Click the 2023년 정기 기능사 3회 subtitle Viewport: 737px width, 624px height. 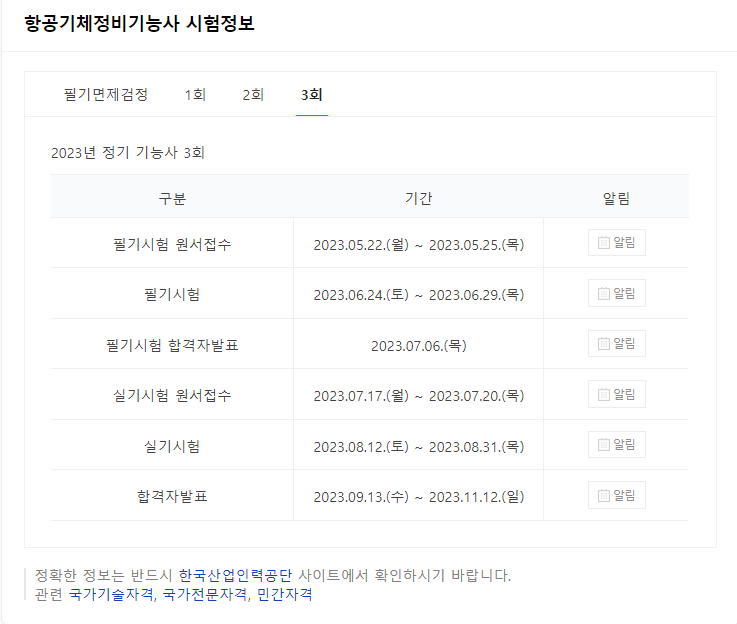pos(127,153)
